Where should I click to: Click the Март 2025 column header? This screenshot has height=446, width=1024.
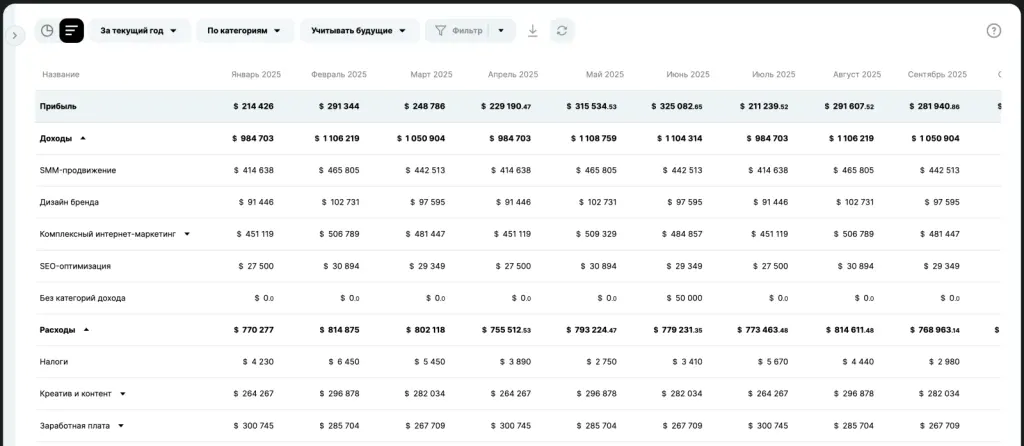[431, 74]
